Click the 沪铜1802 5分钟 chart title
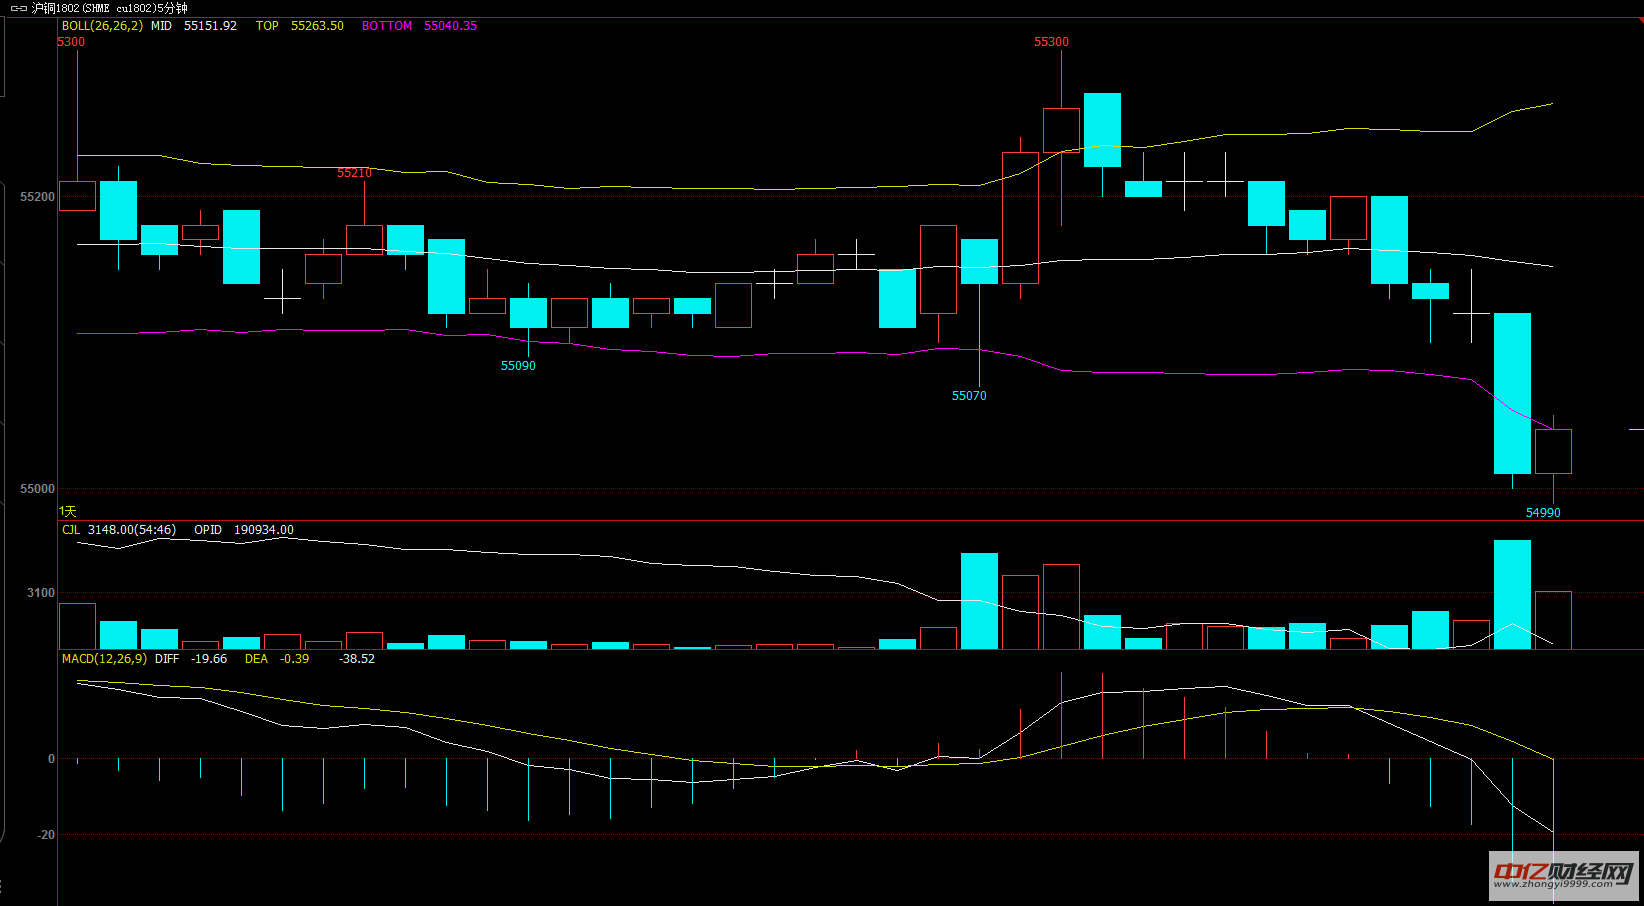Screen dimensions: 1644x906 point(110,8)
